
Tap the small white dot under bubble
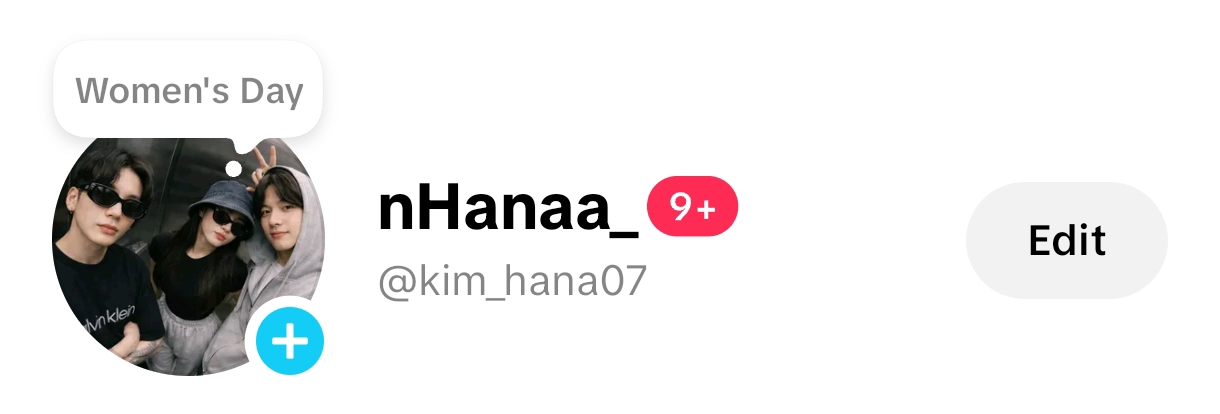[x=233, y=168]
